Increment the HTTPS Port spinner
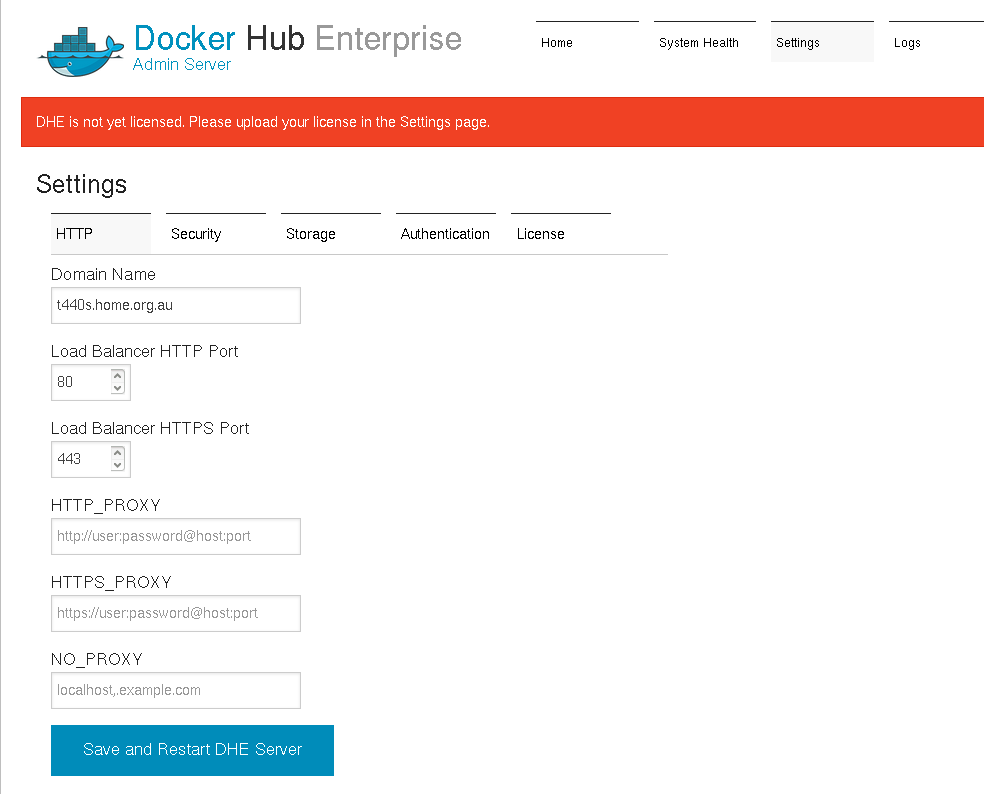This screenshot has height=794, width=984. tap(118, 453)
